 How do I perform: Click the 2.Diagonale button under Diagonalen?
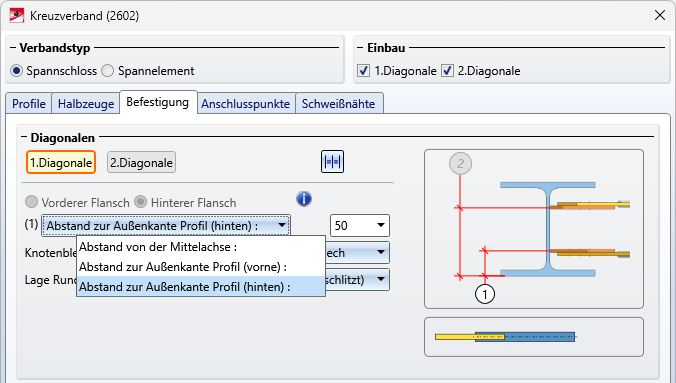(x=141, y=163)
